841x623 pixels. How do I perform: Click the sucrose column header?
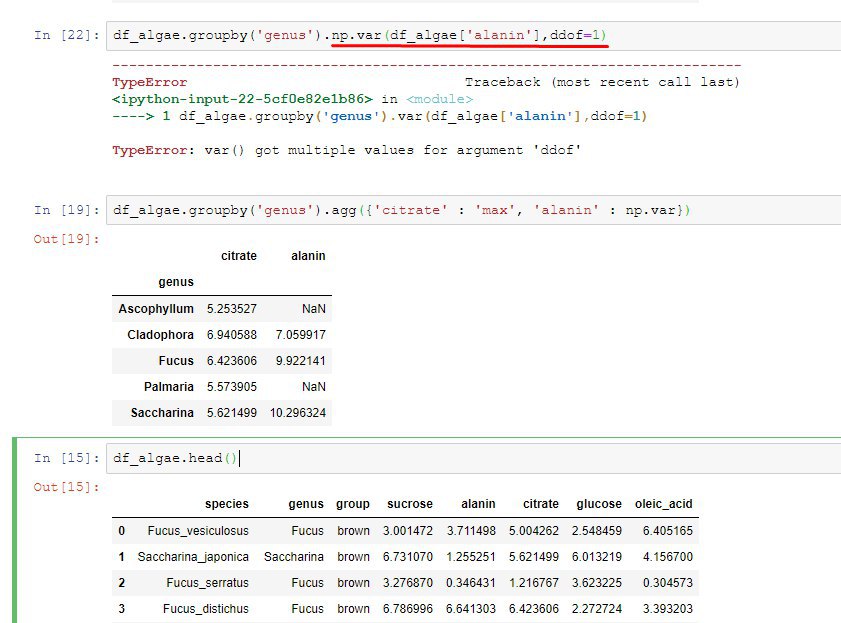[410, 504]
